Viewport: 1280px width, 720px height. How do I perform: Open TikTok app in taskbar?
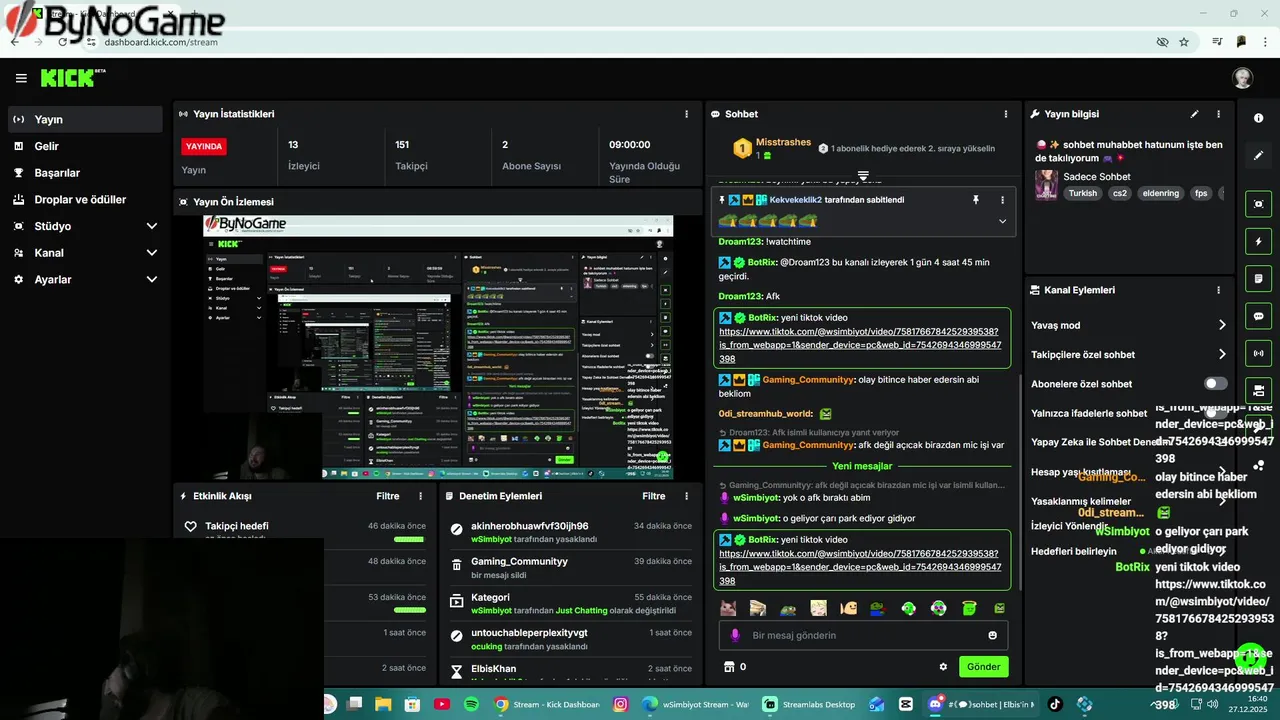[x=1055, y=704]
